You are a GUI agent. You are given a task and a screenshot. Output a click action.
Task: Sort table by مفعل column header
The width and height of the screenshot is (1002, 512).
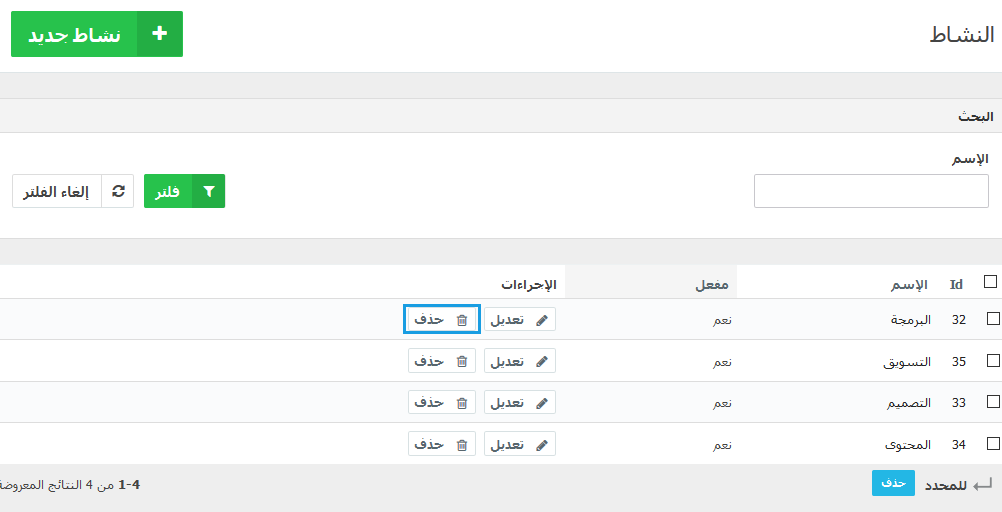click(712, 284)
